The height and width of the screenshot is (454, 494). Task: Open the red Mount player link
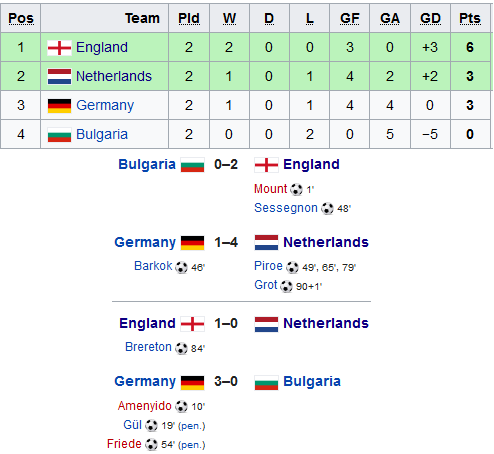tap(270, 189)
